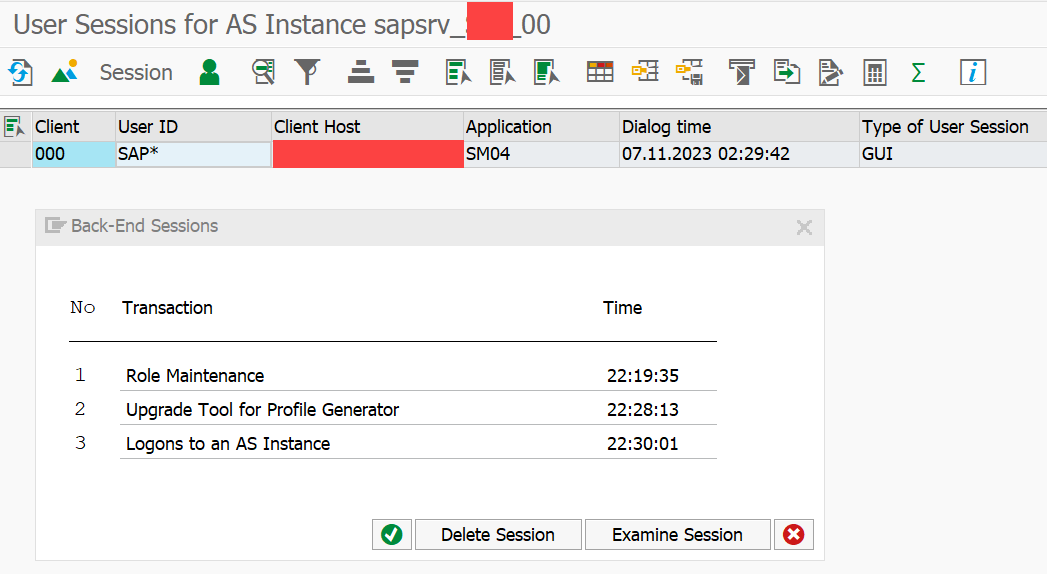
Task: Select the Upgrade Tool for Profile Generator row
Action: tap(393, 409)
